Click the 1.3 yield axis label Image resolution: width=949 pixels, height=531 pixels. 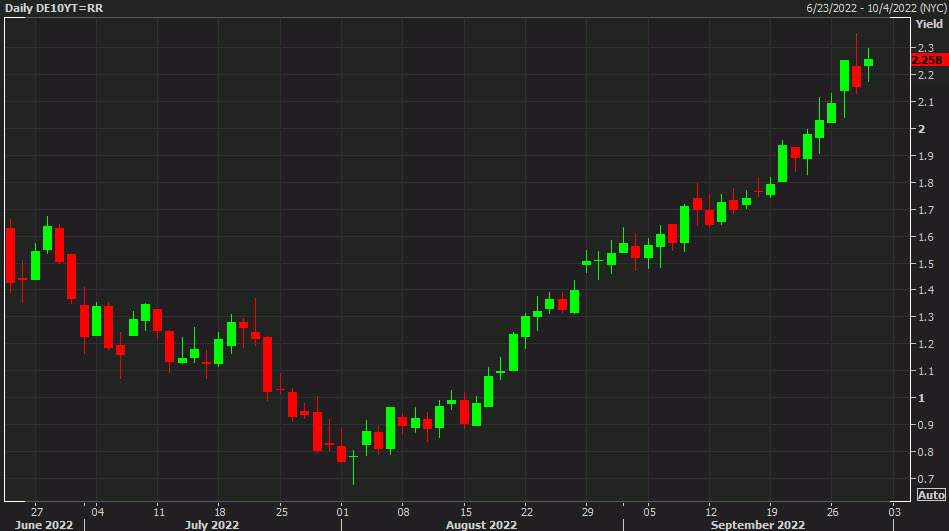[x=925, y=317]
